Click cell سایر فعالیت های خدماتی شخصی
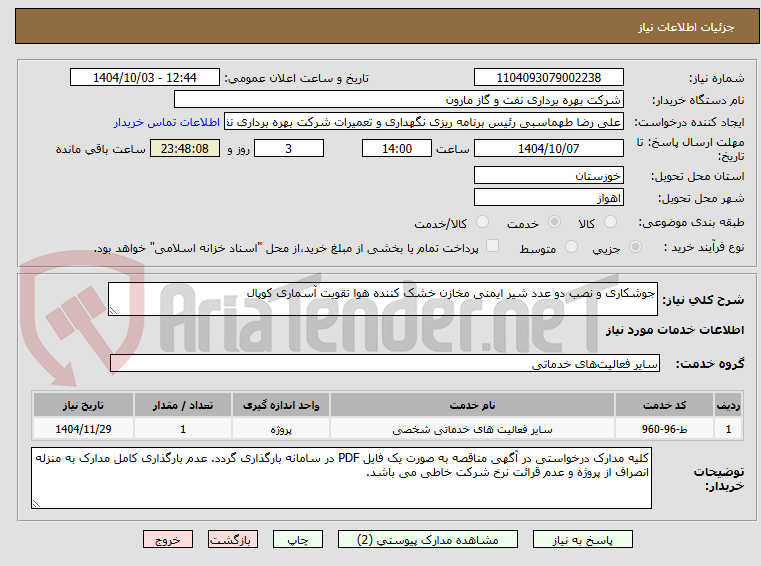Viewport: 761px width, 566px height. coord(472,429)
